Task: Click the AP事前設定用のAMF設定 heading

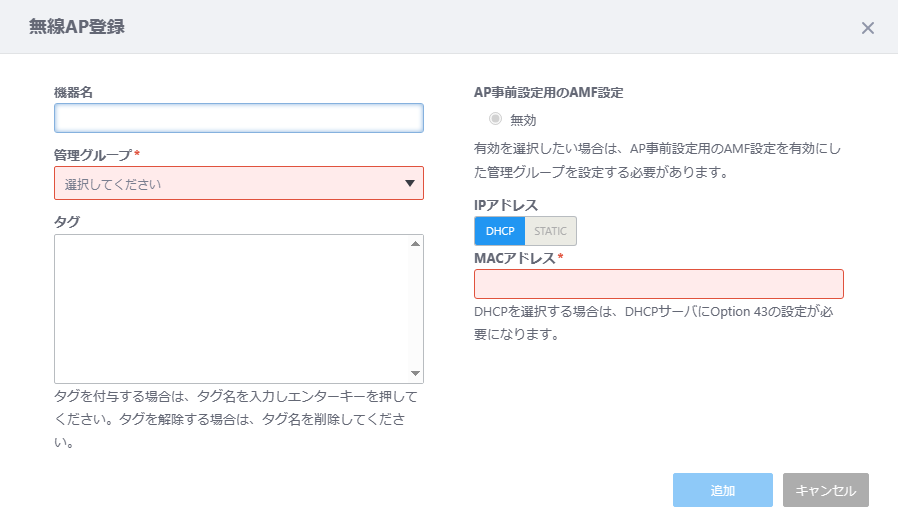Action: point(549,92)
